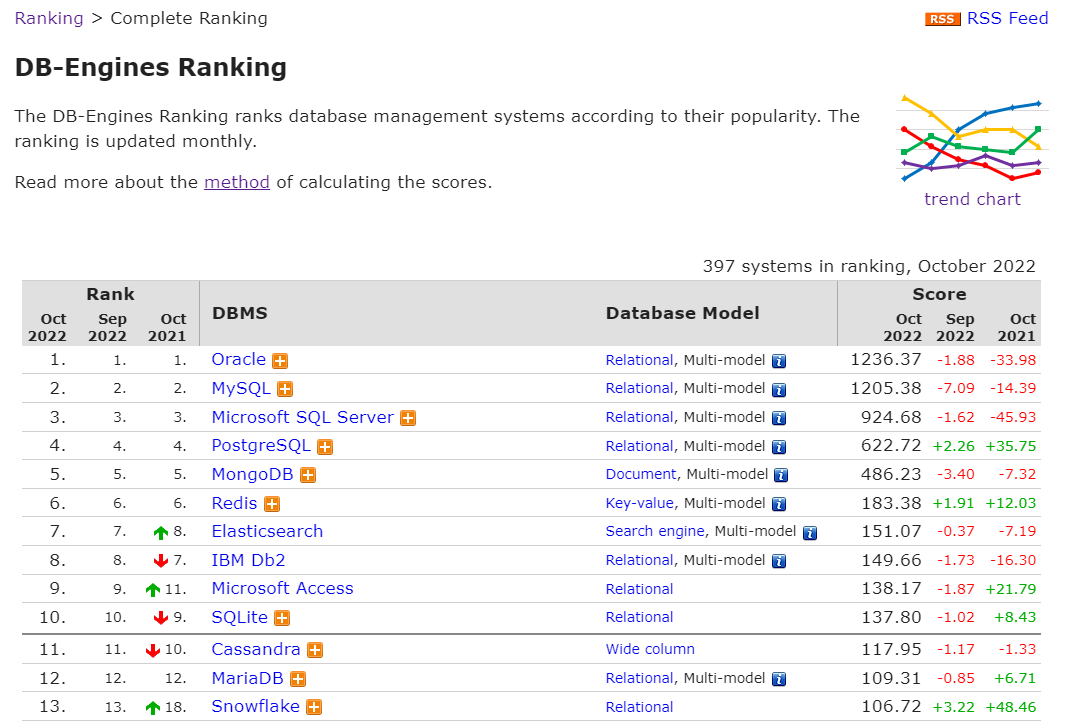Click PostgreSQL's yearly change +35.75
The image size is (1065, 725).
tap(1011, 446)
